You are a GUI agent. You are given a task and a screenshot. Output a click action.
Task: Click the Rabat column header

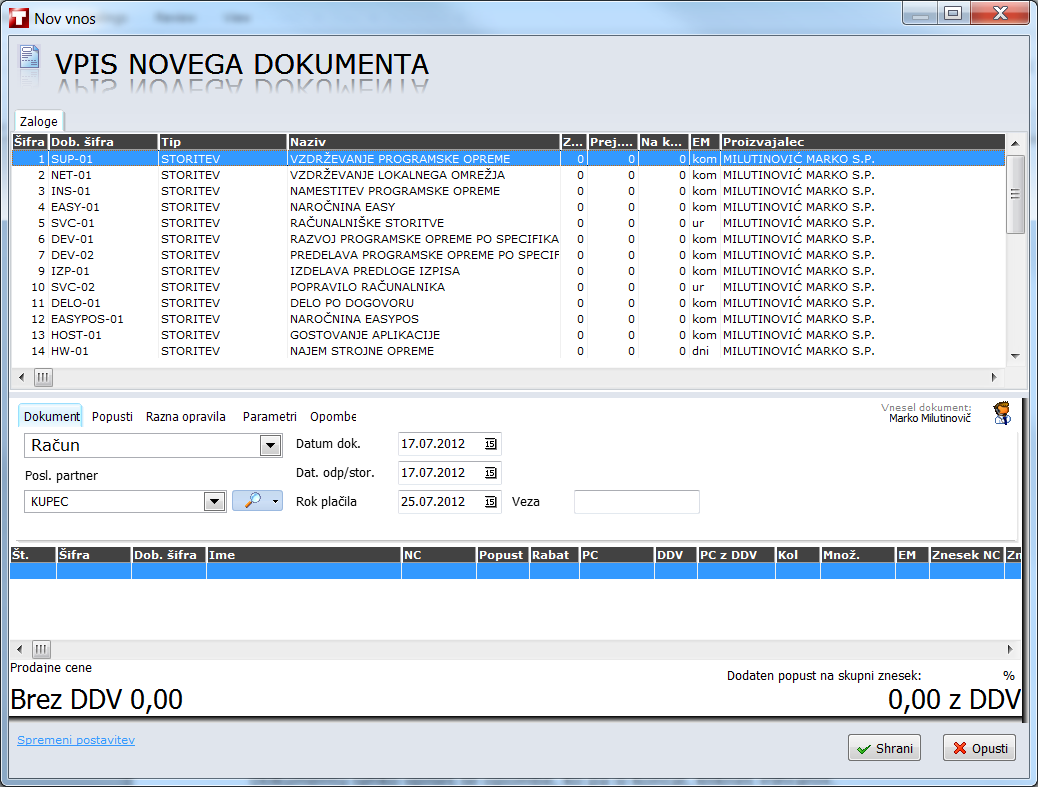[x=554, y=555]
